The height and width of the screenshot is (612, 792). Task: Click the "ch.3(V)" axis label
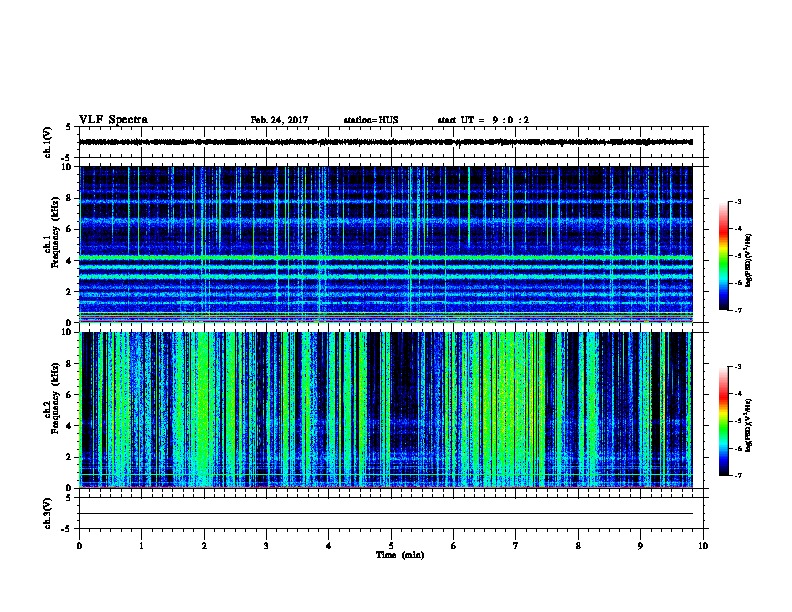click(48, 513)
